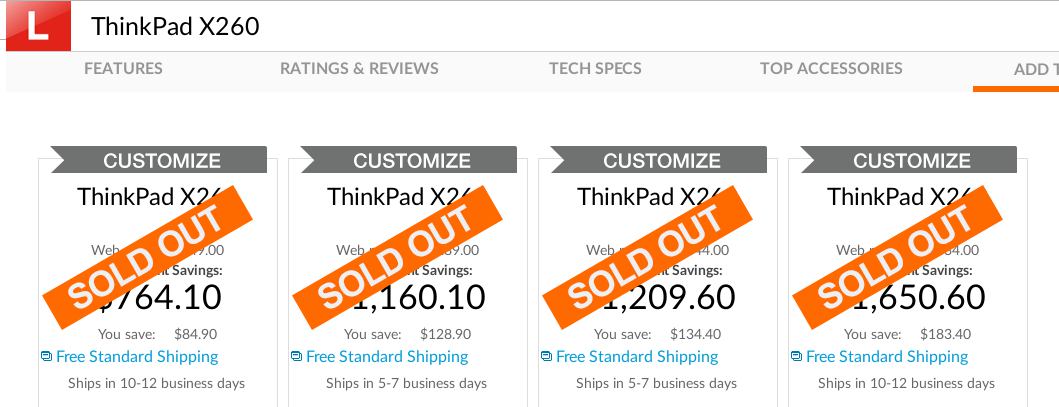This screenshot has width=1059, height=407.
Task: Click shipping icon in the $764.10 card
Action: tap(47, 357)
